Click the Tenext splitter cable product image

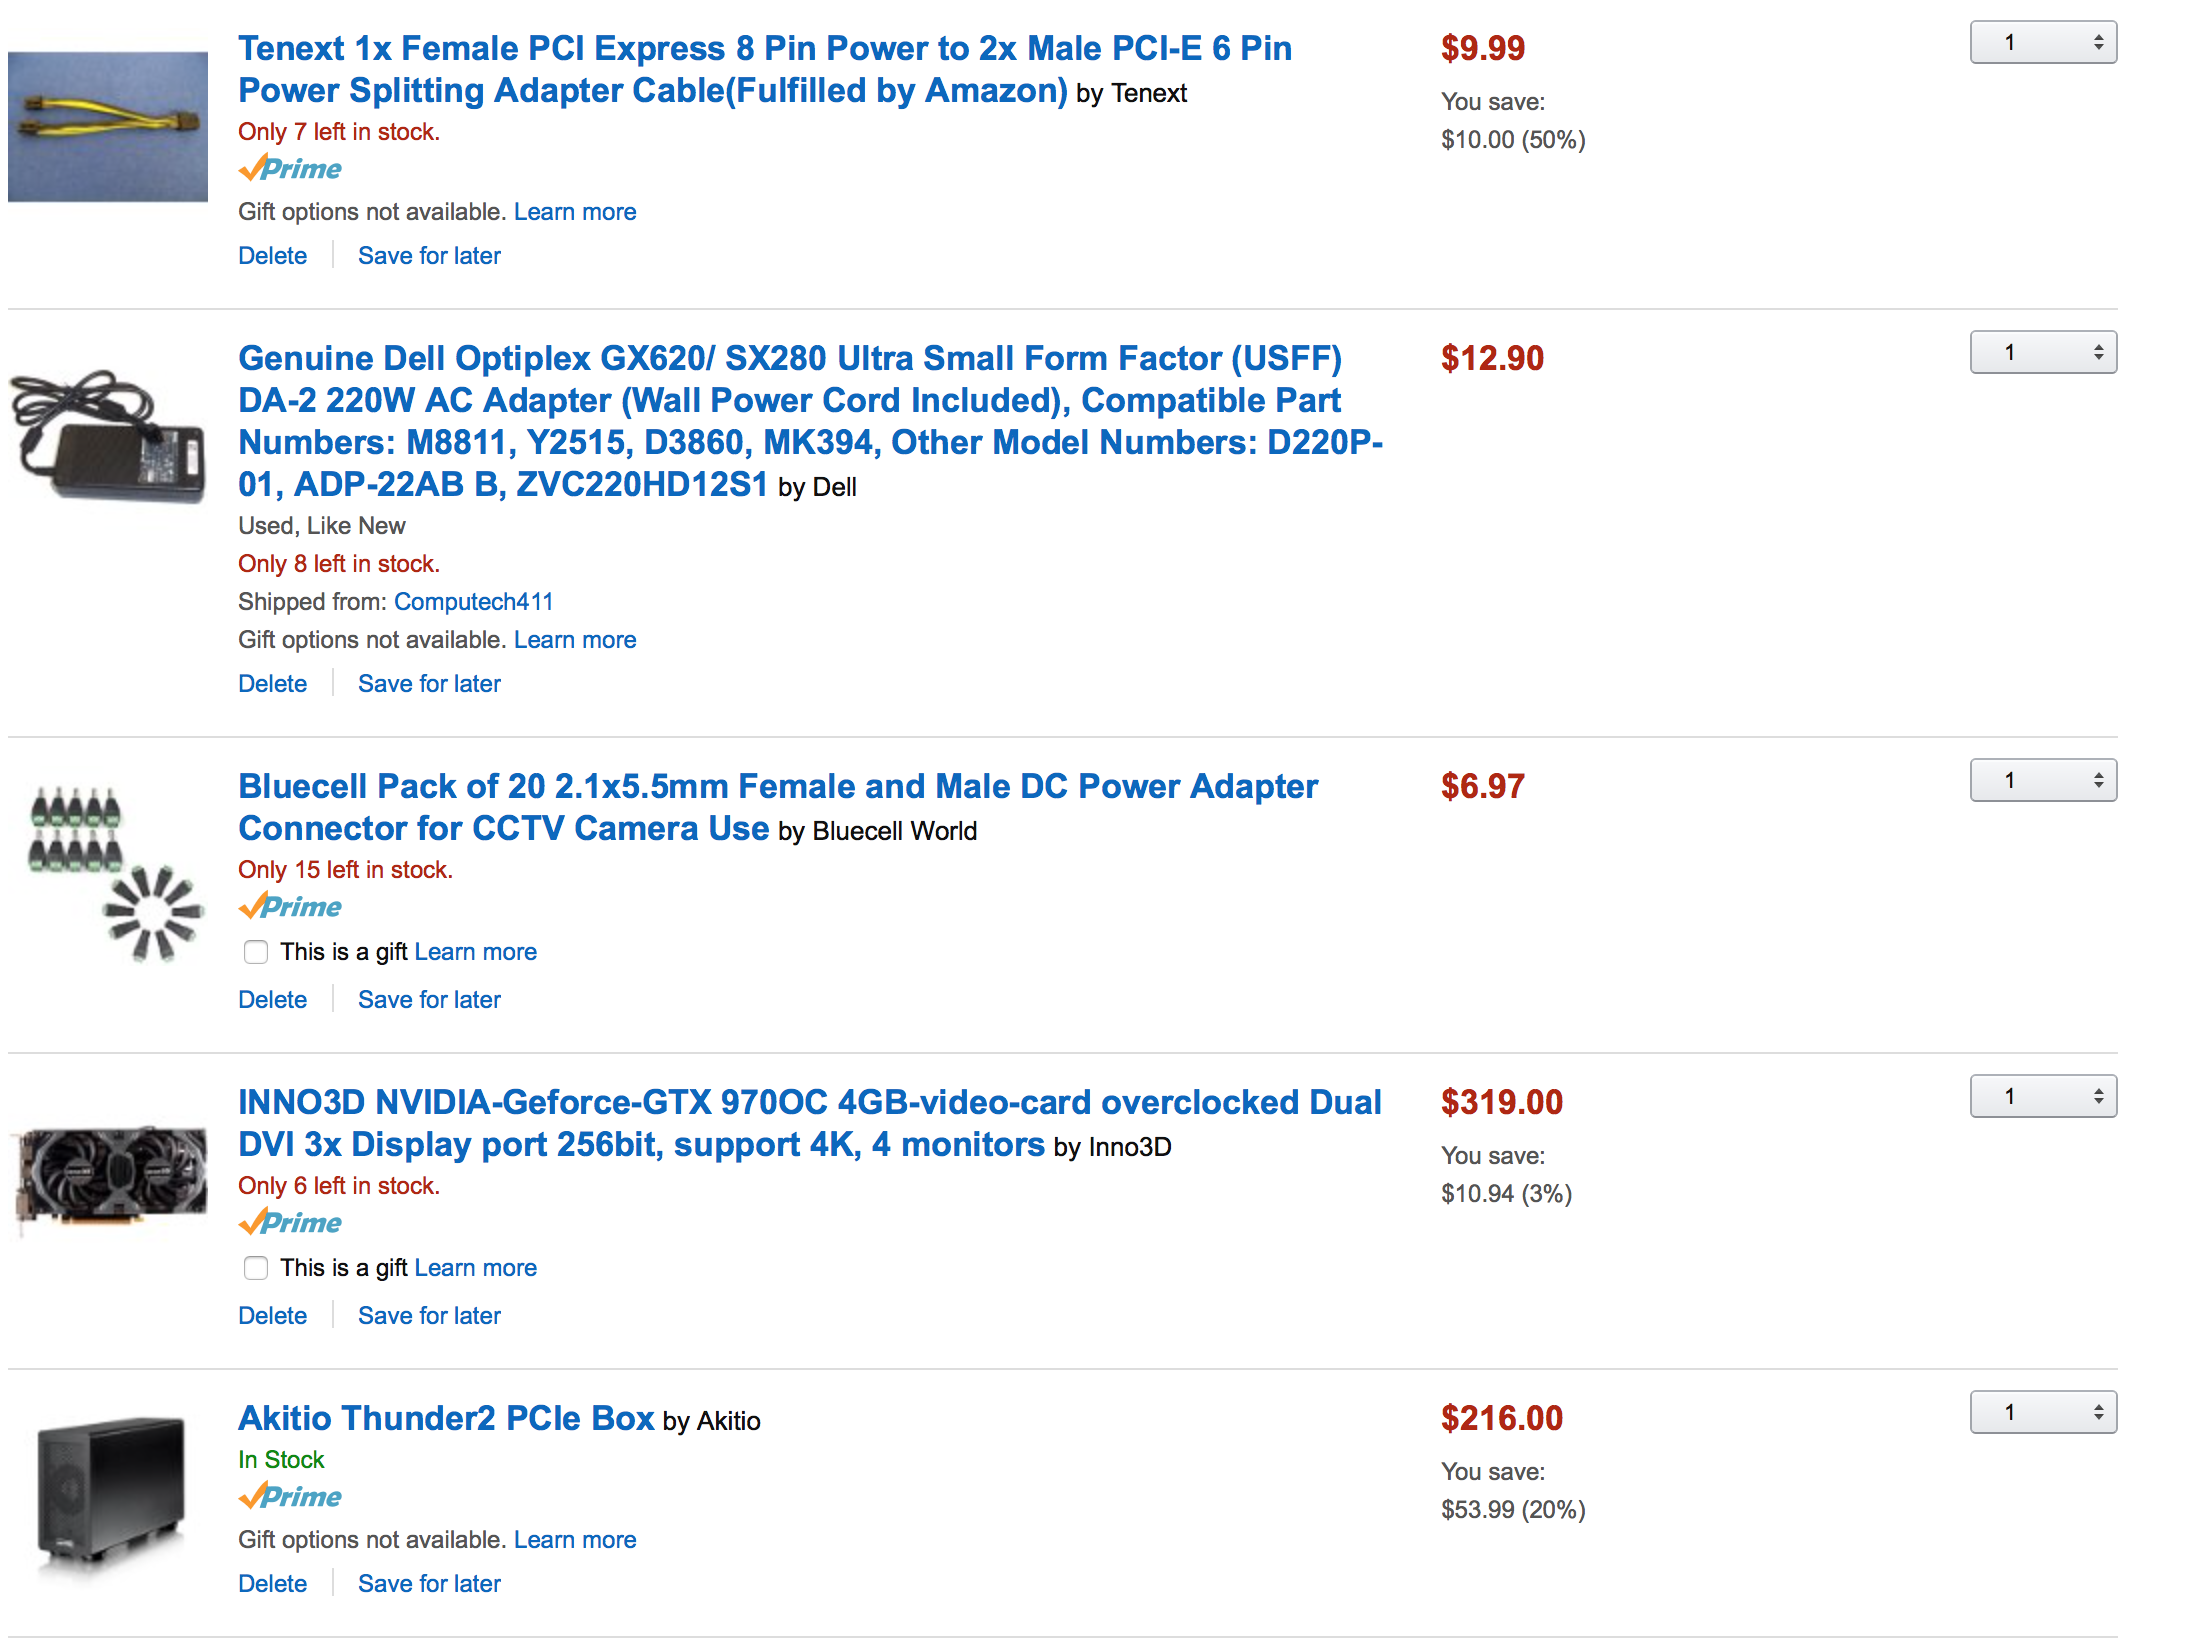(x=108, y=127)
